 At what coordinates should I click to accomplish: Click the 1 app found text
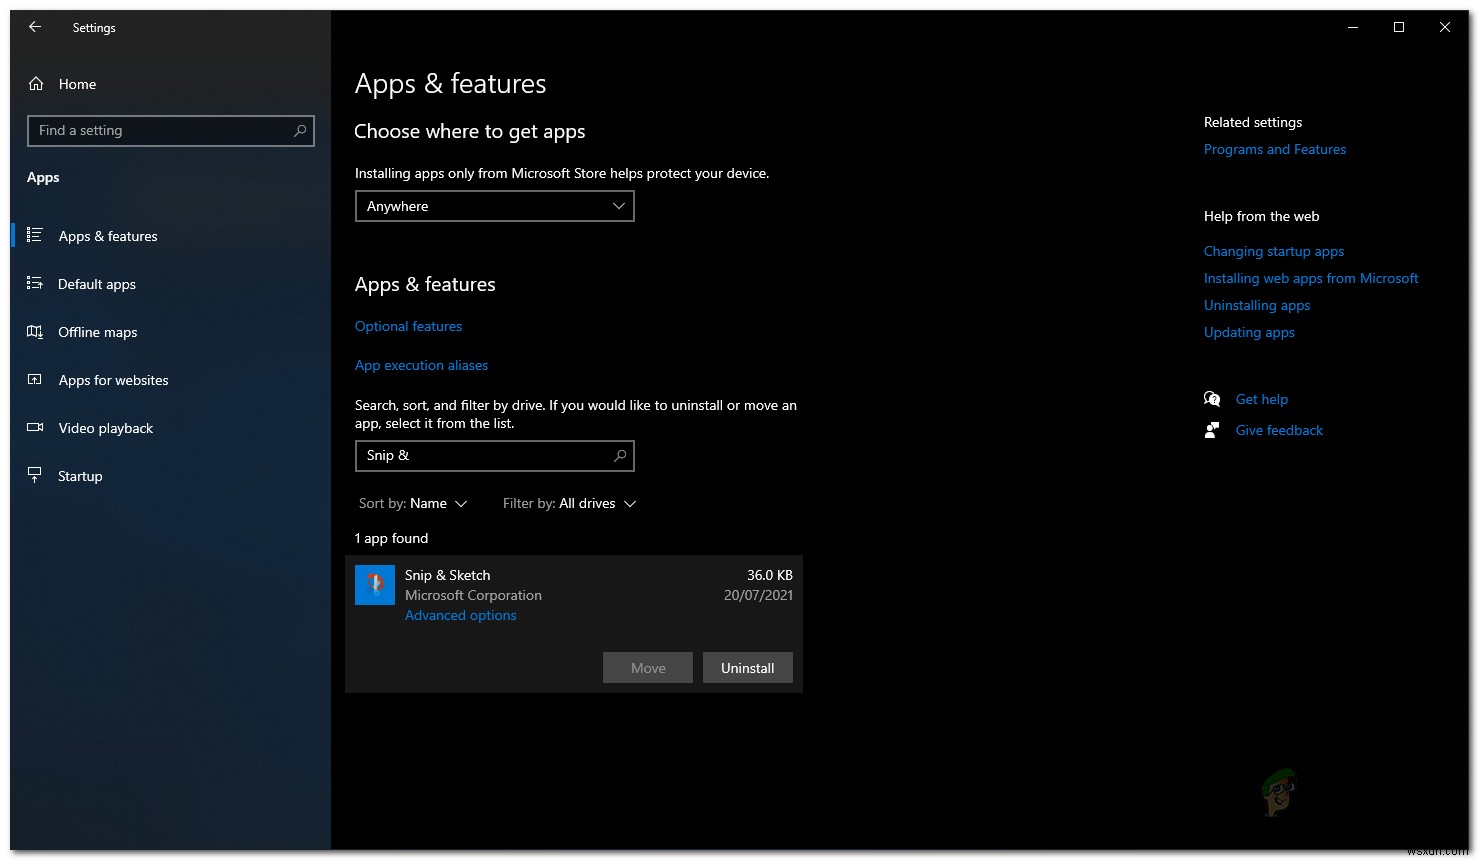point(391,538)
